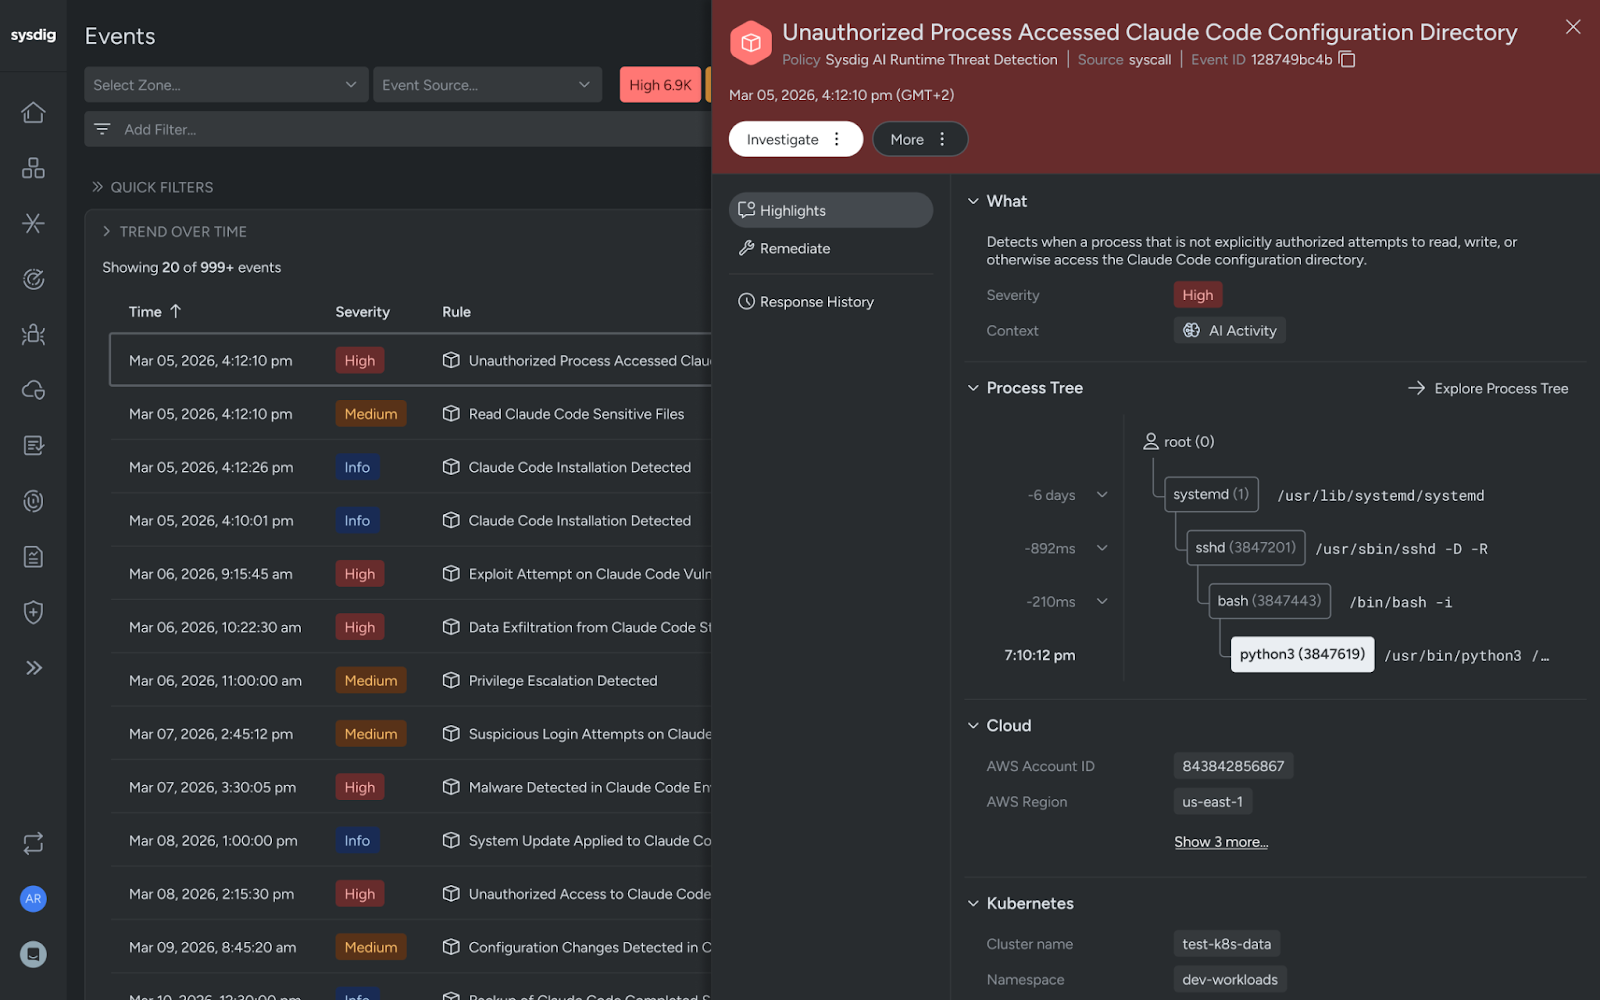Open Data Exfiltration from Claude Code event
Screen dimensions: 1600x1000
410,627
